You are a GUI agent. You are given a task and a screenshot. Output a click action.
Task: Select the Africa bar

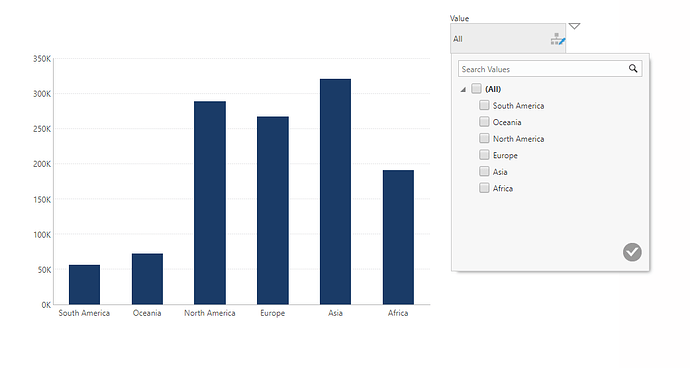pos(398,237)
